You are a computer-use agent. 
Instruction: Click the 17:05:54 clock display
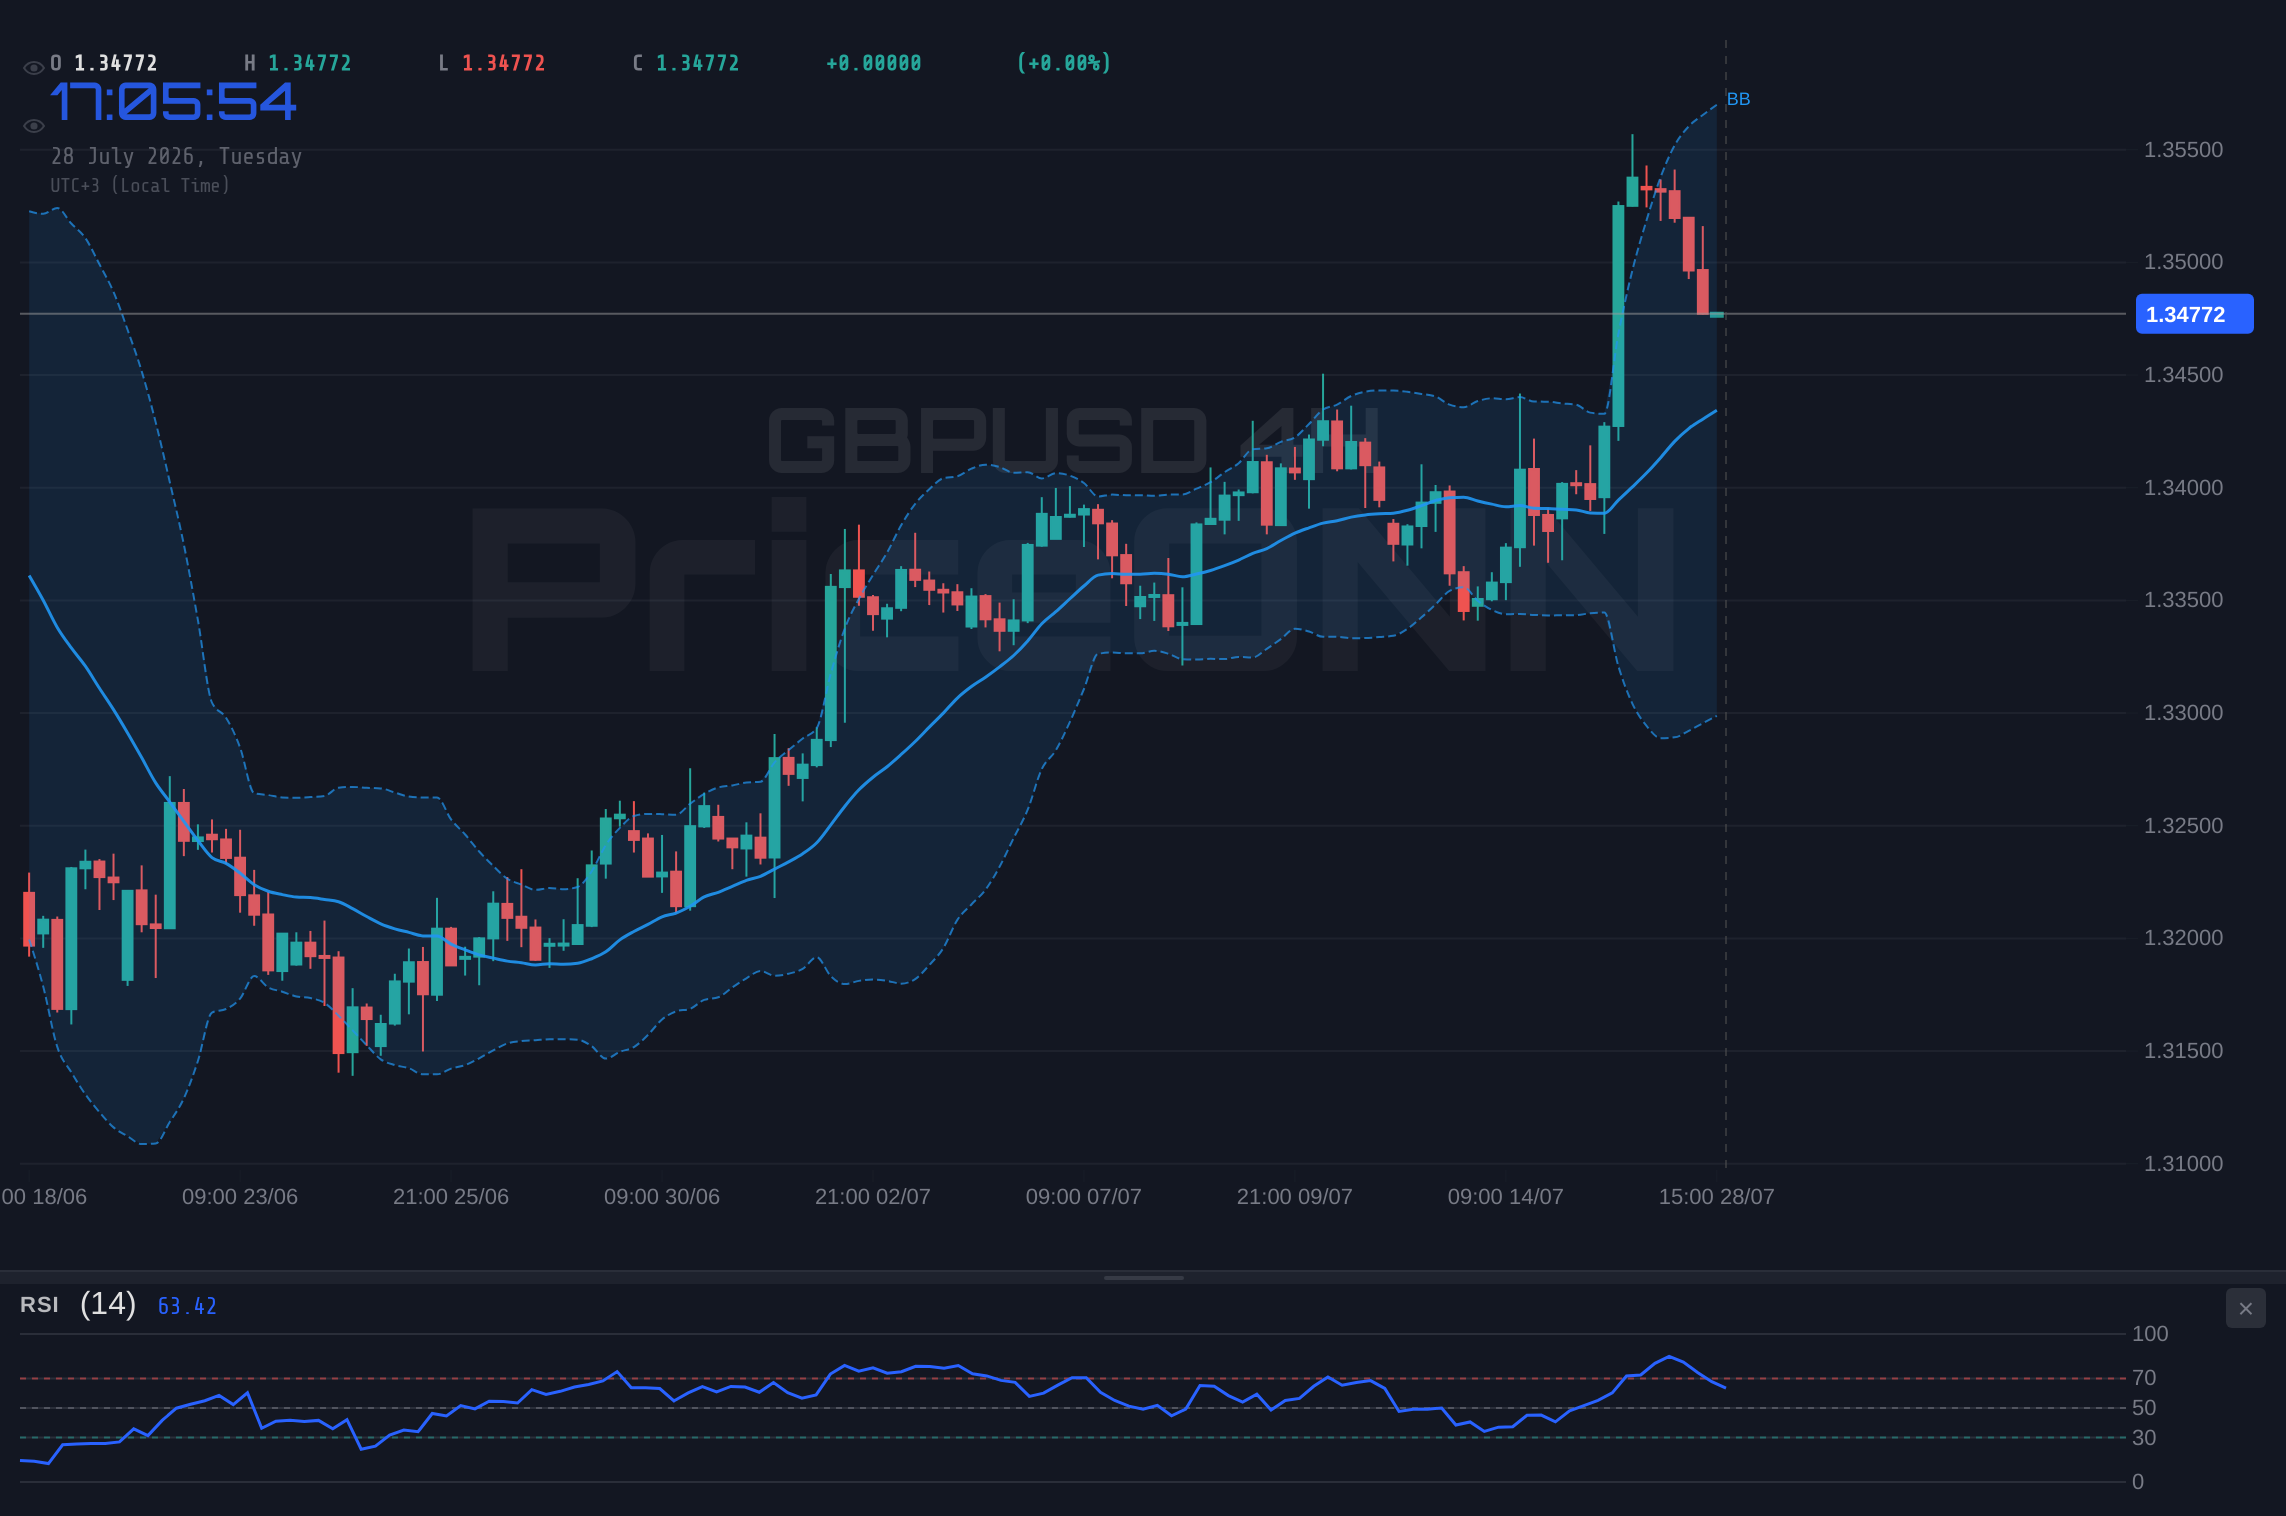coord(174,102)
